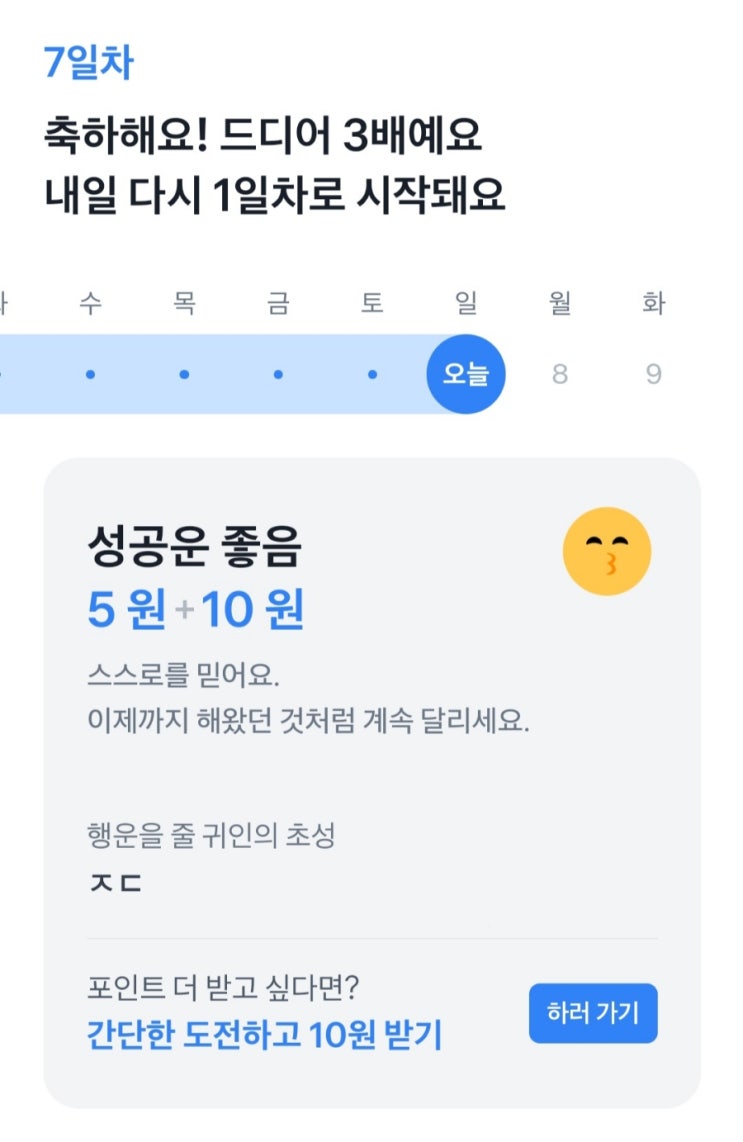Viewport: 743px width, 1142px height.
Task: Tap the 5 원 reward amount
Action: click(x=126, y=610)
